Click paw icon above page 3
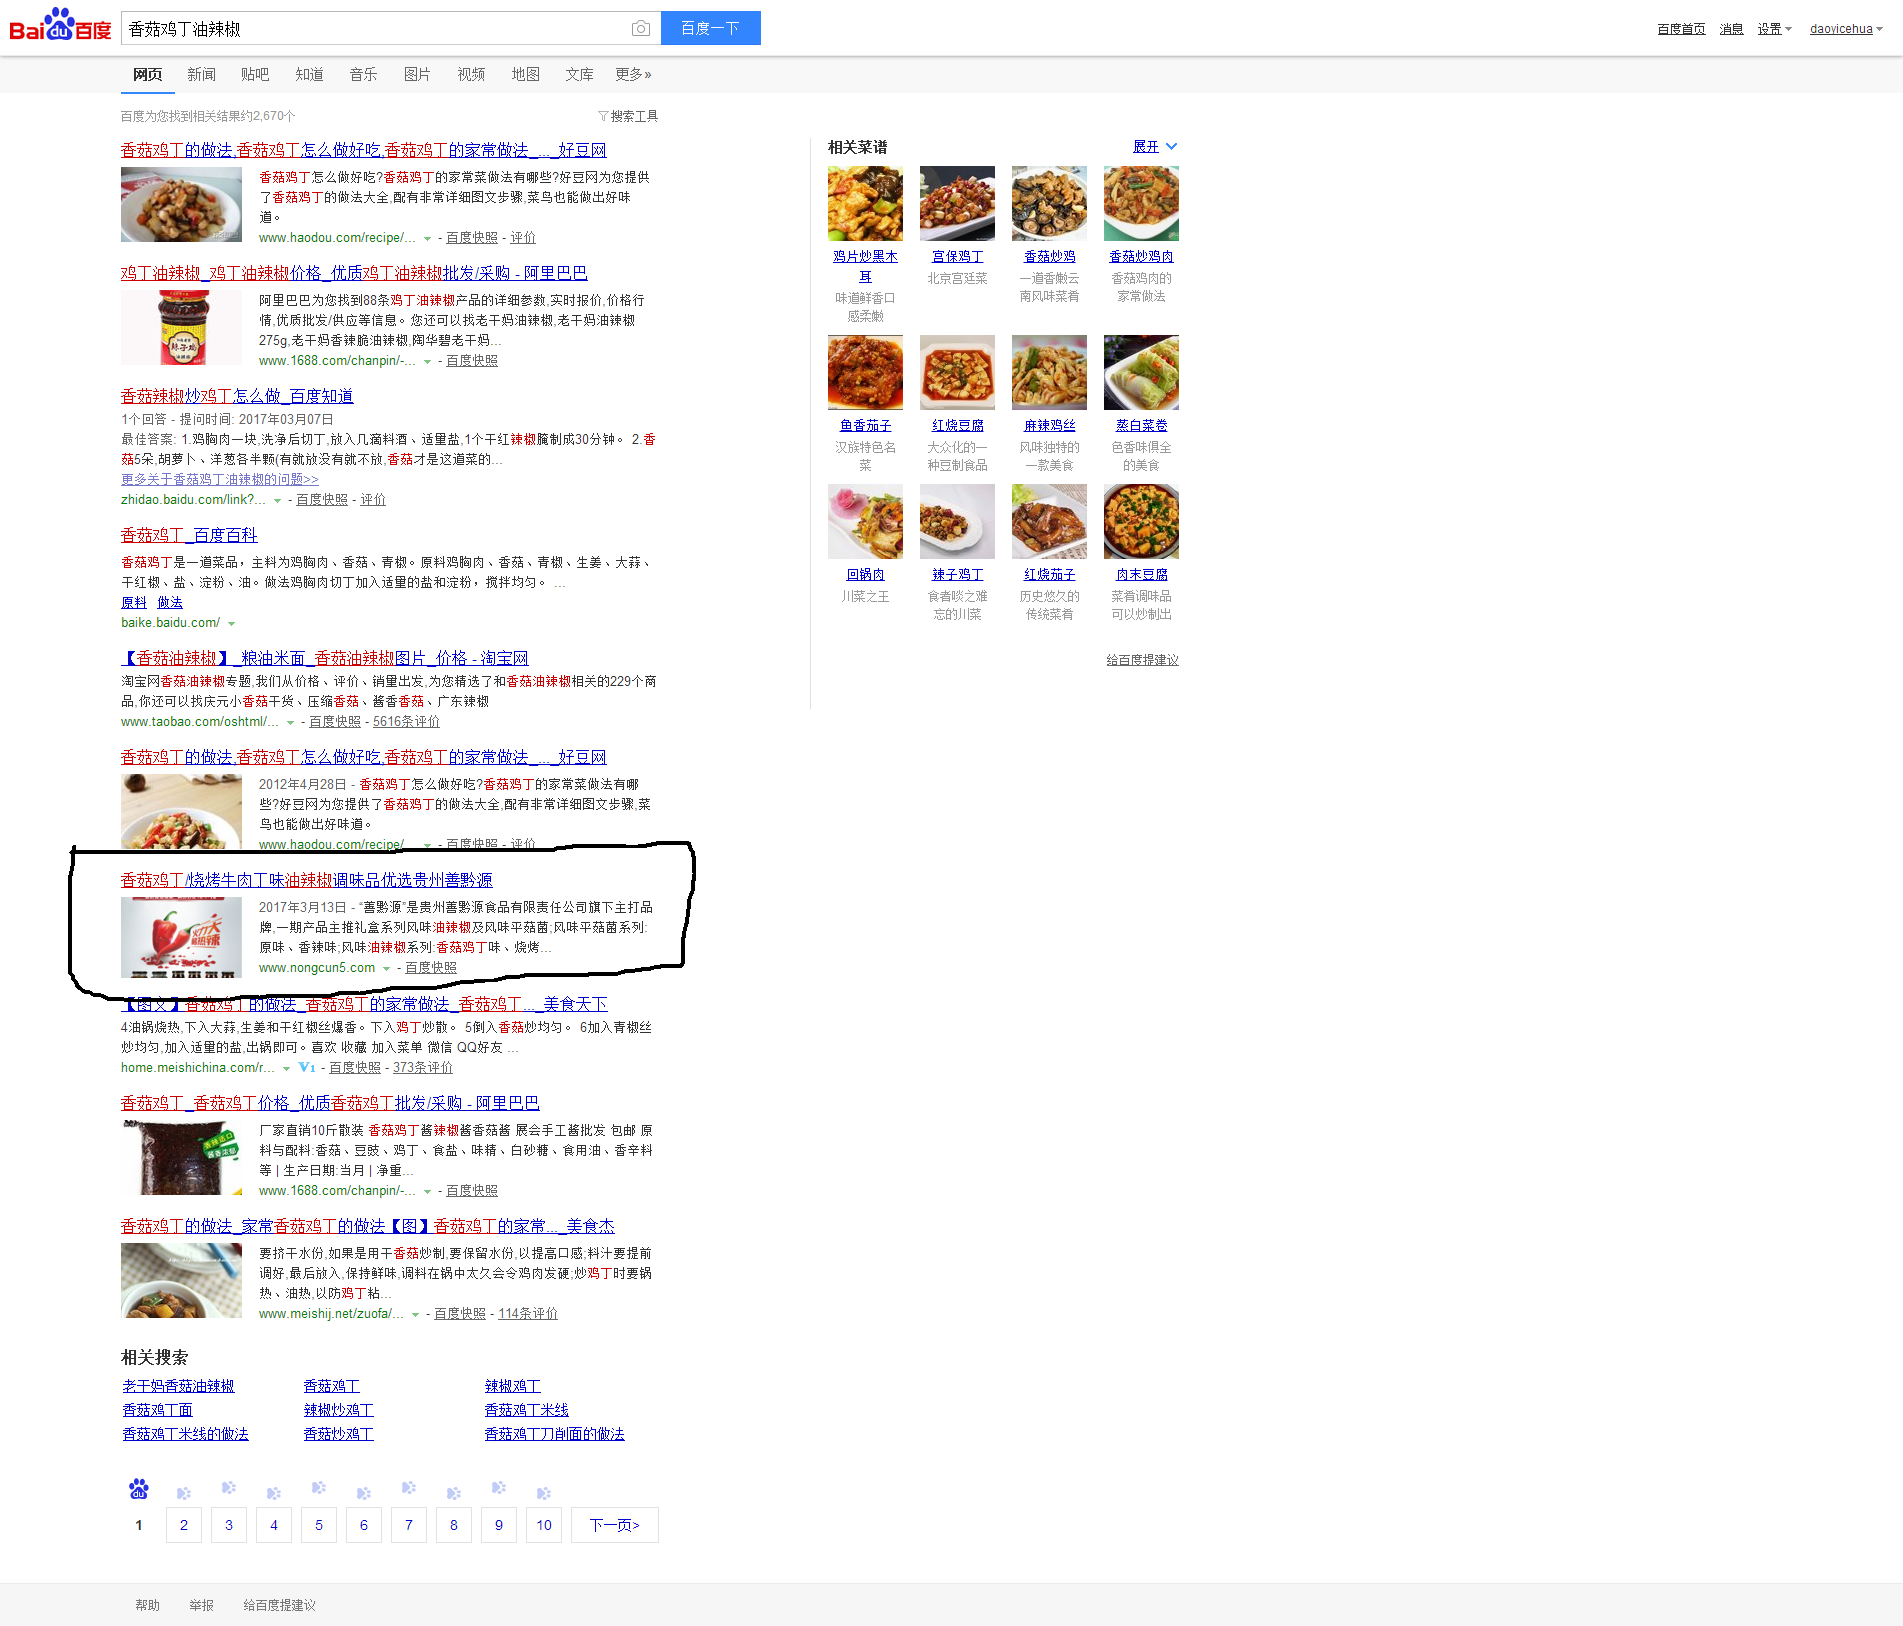This screenshot has height=1626, width=1903. point(229,1488)
